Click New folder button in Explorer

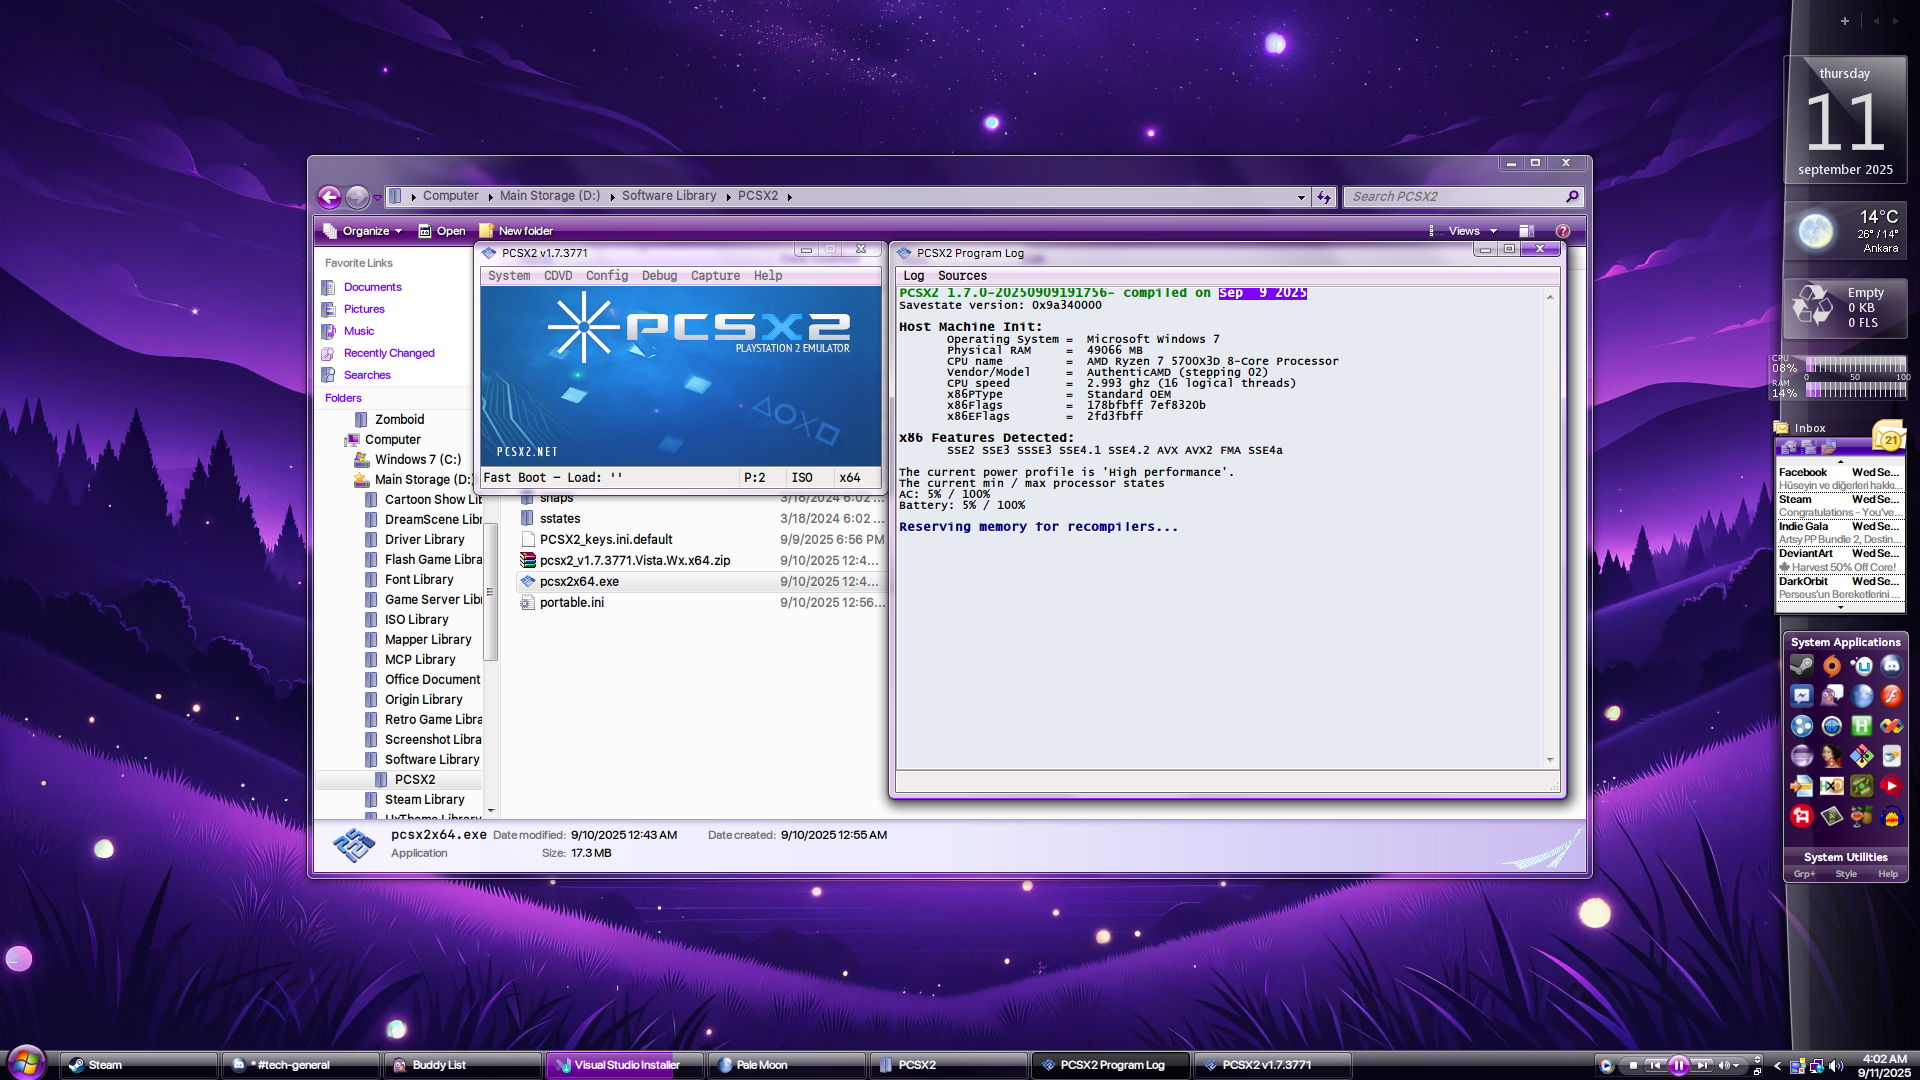tap(516, 231)
